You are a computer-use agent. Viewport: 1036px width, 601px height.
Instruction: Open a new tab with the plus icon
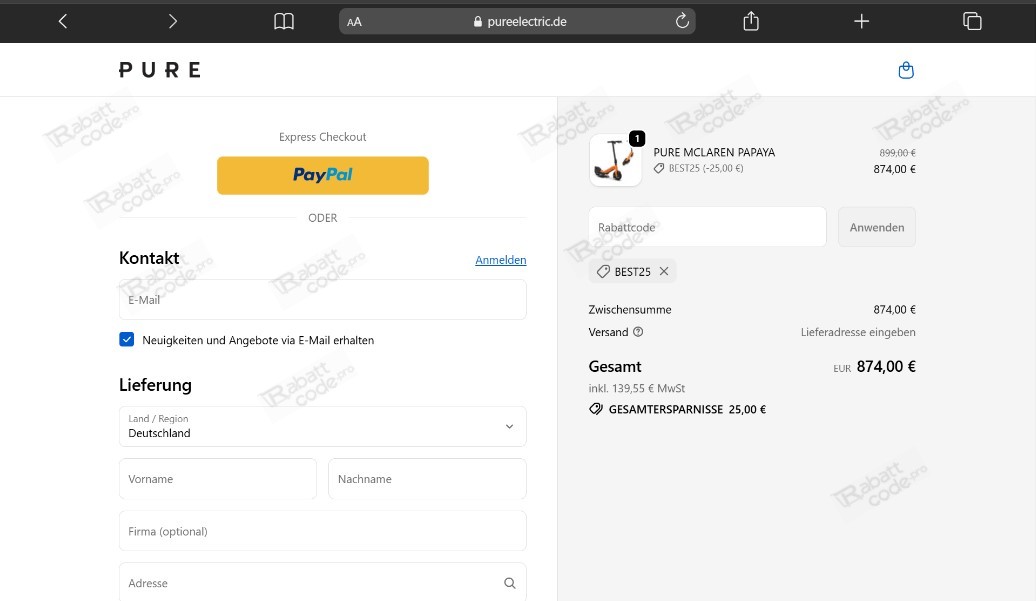click(861, 21)
